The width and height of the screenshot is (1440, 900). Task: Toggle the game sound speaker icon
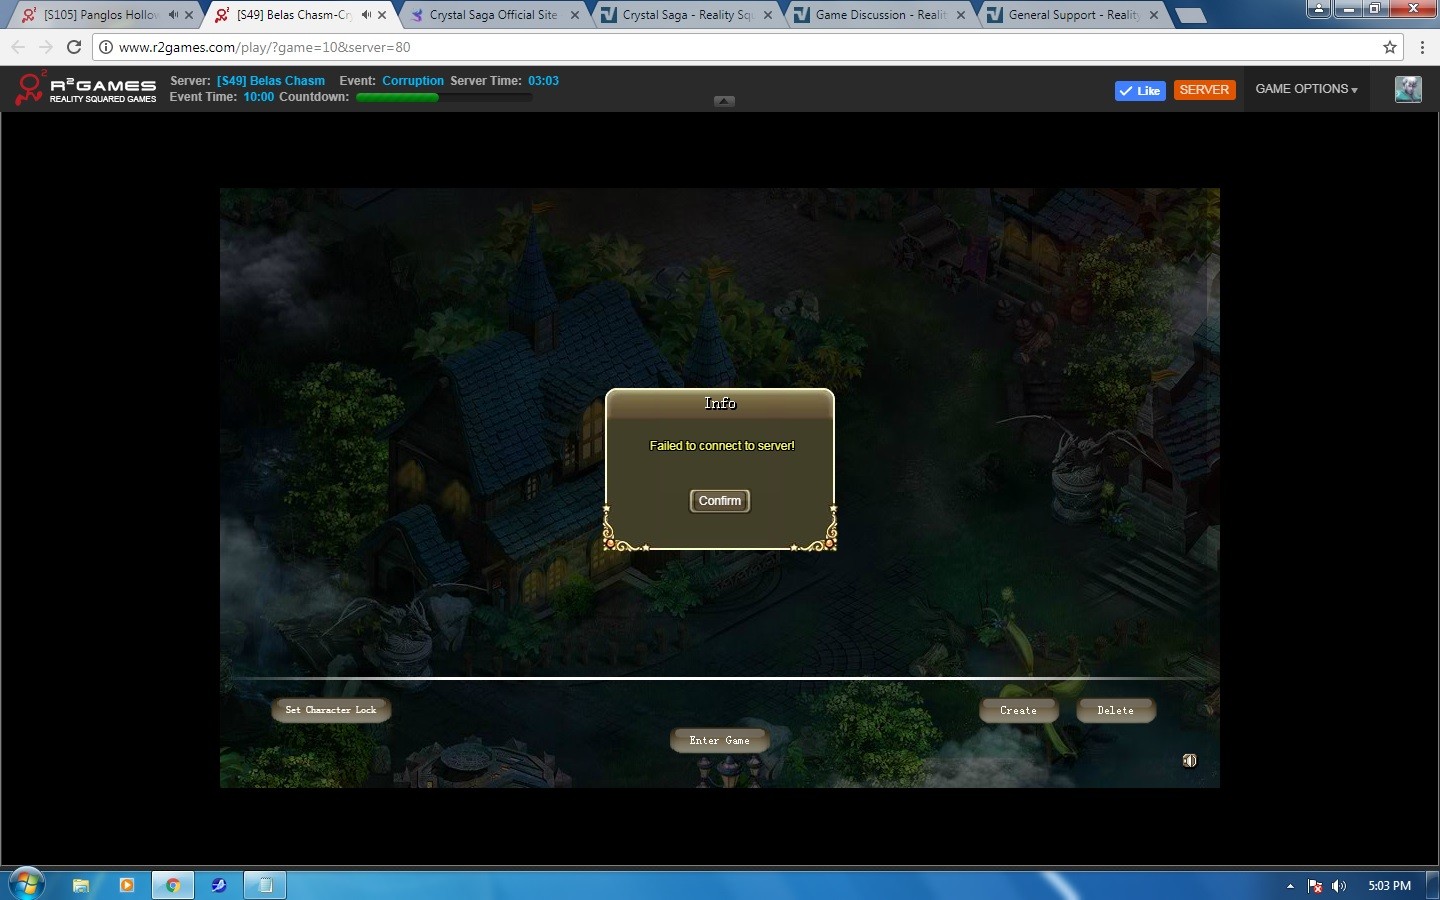[1189, 760]
